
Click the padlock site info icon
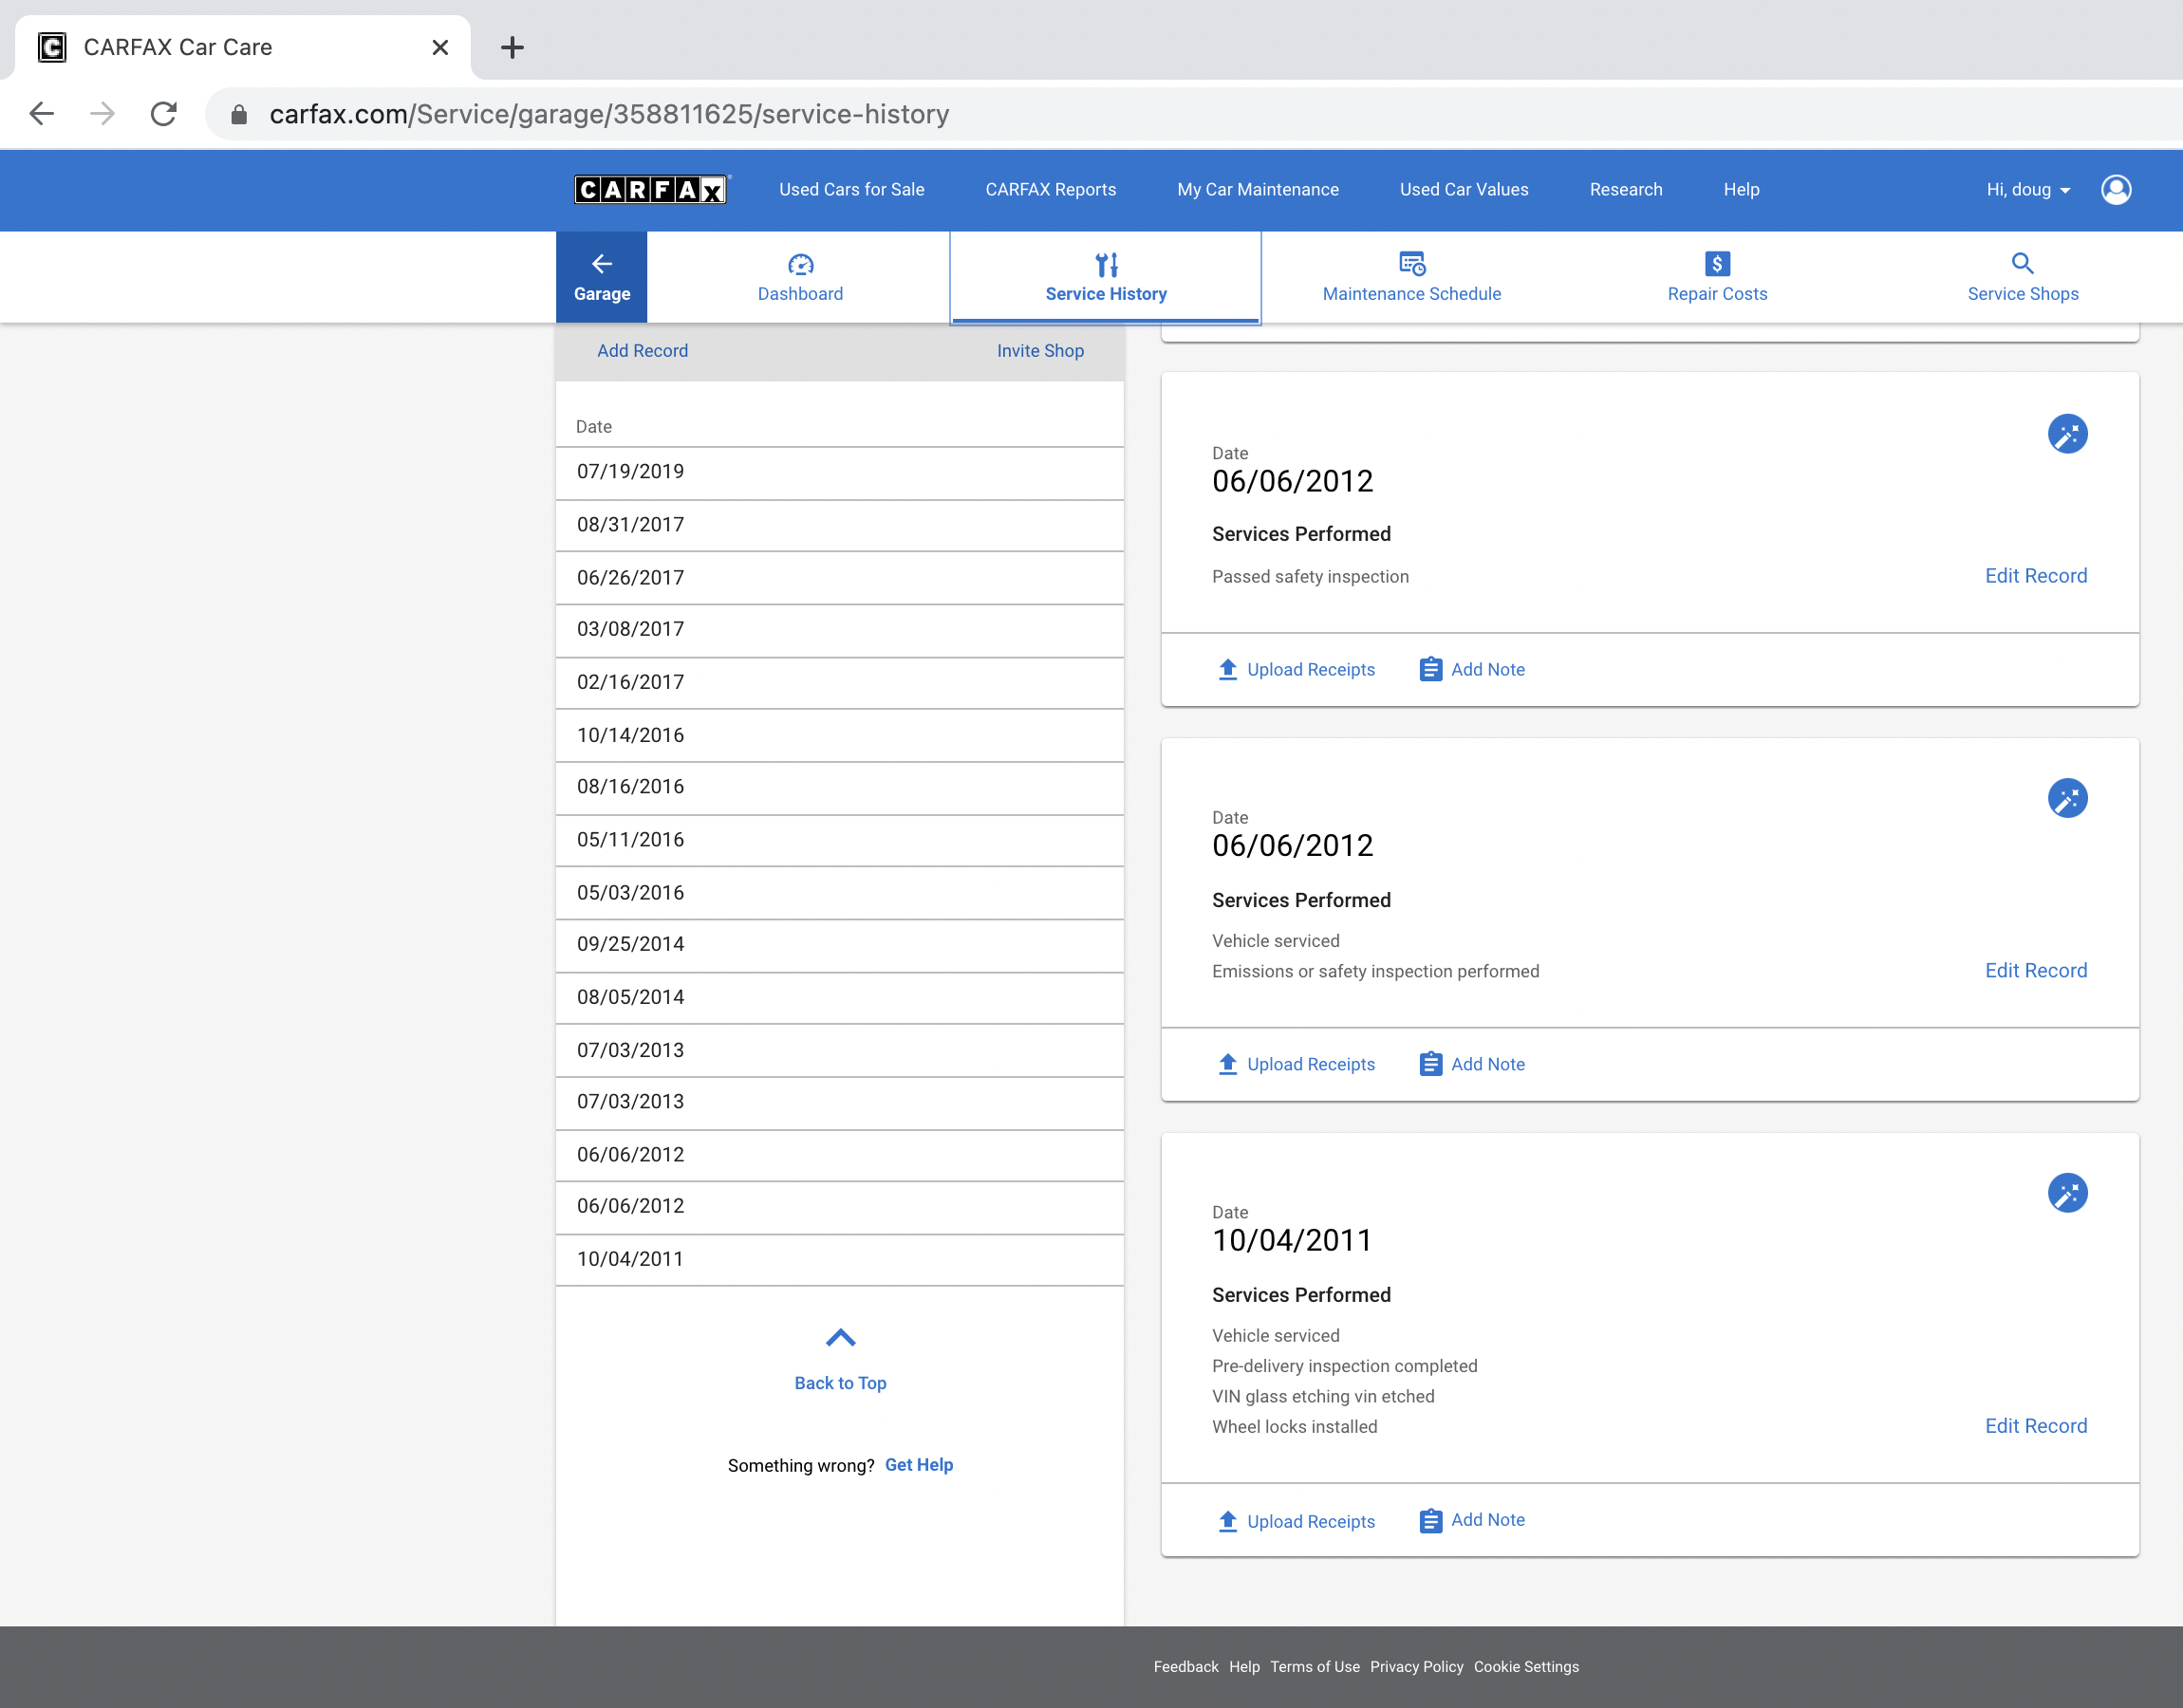tap(238, 115)
